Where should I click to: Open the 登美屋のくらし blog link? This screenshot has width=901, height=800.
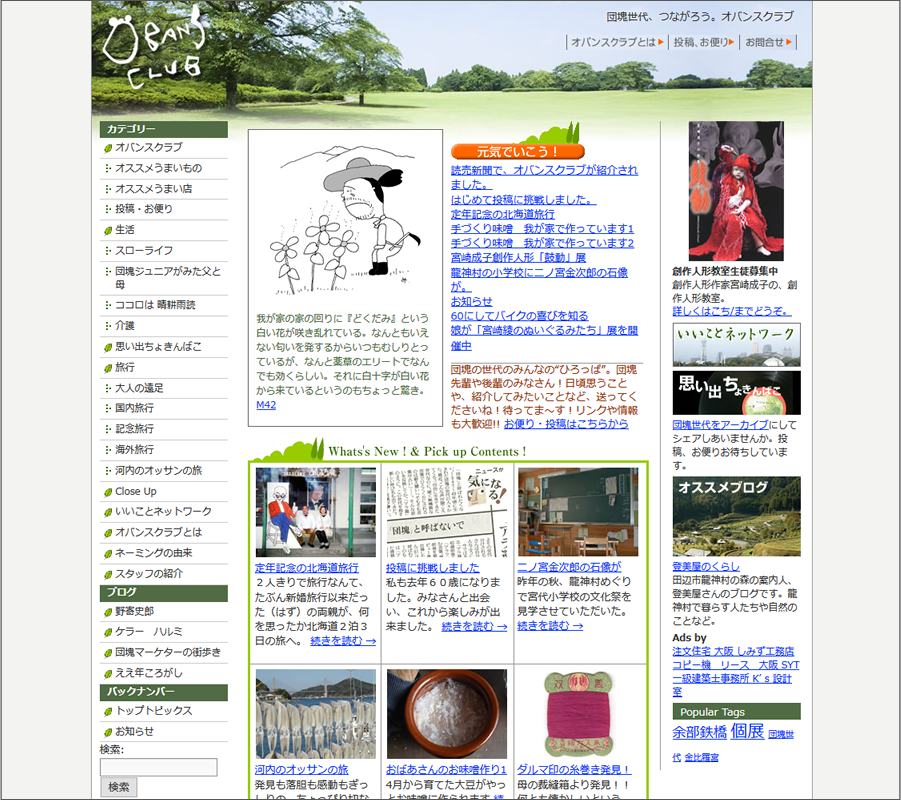706,567
